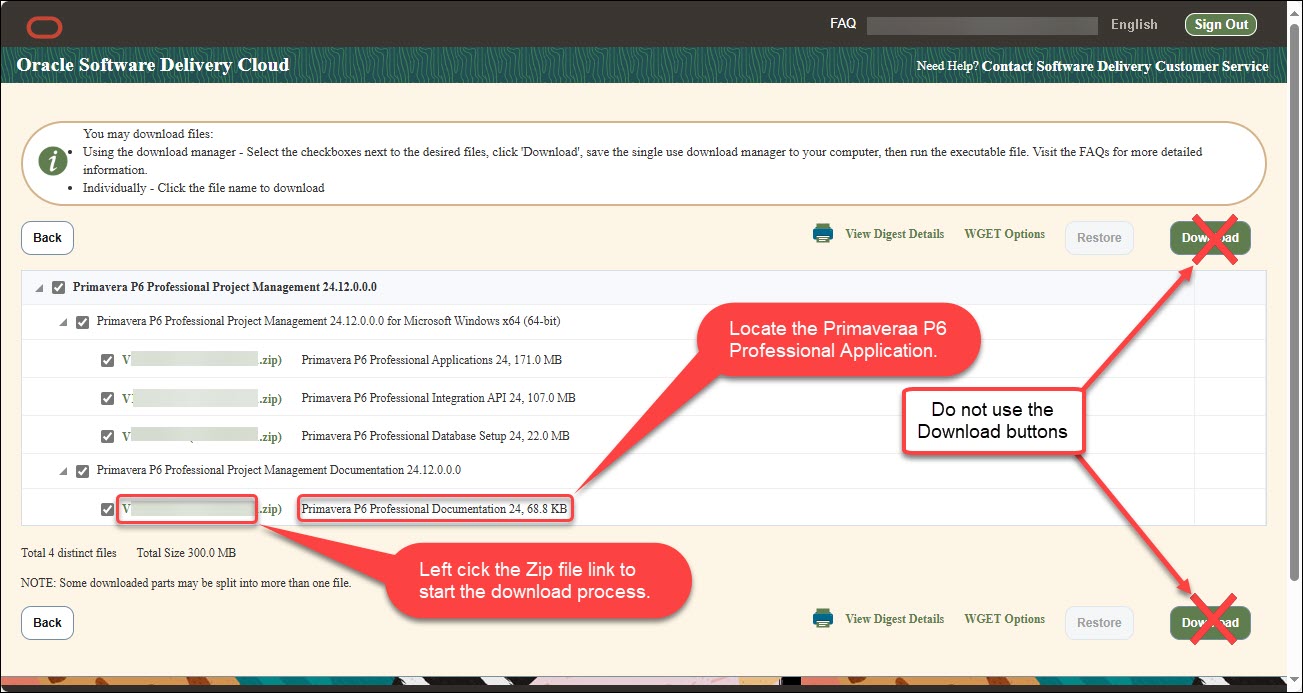Click the top printer icon beside View Digest Details
1303x693 pixels.
[823, 234]
